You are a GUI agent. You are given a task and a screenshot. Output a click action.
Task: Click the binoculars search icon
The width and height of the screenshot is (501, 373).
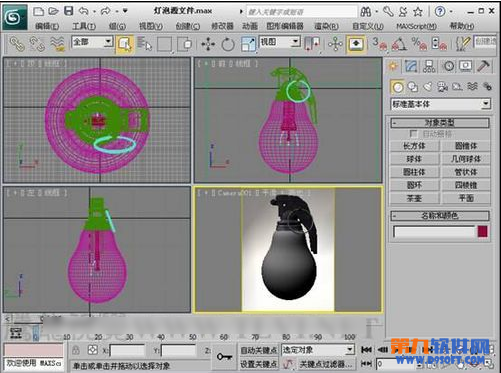(366, 12)
